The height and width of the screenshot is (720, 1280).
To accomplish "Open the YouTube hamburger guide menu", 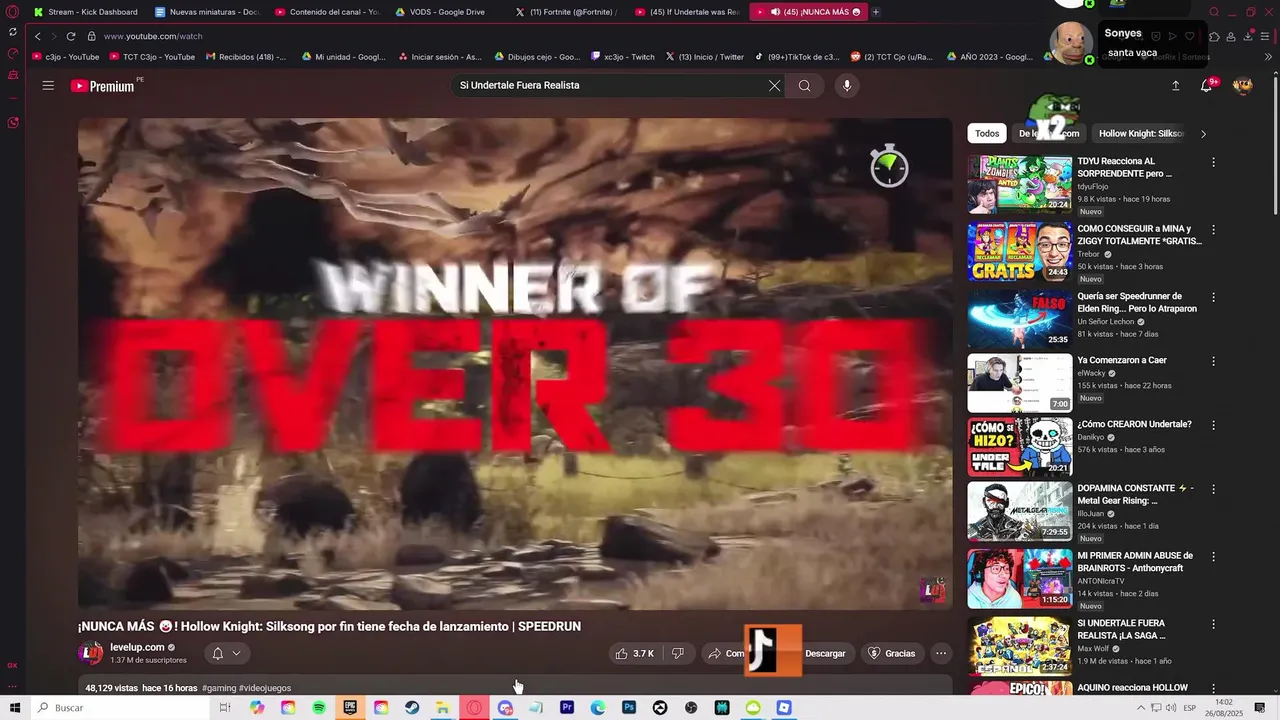I will click(48, 85).
